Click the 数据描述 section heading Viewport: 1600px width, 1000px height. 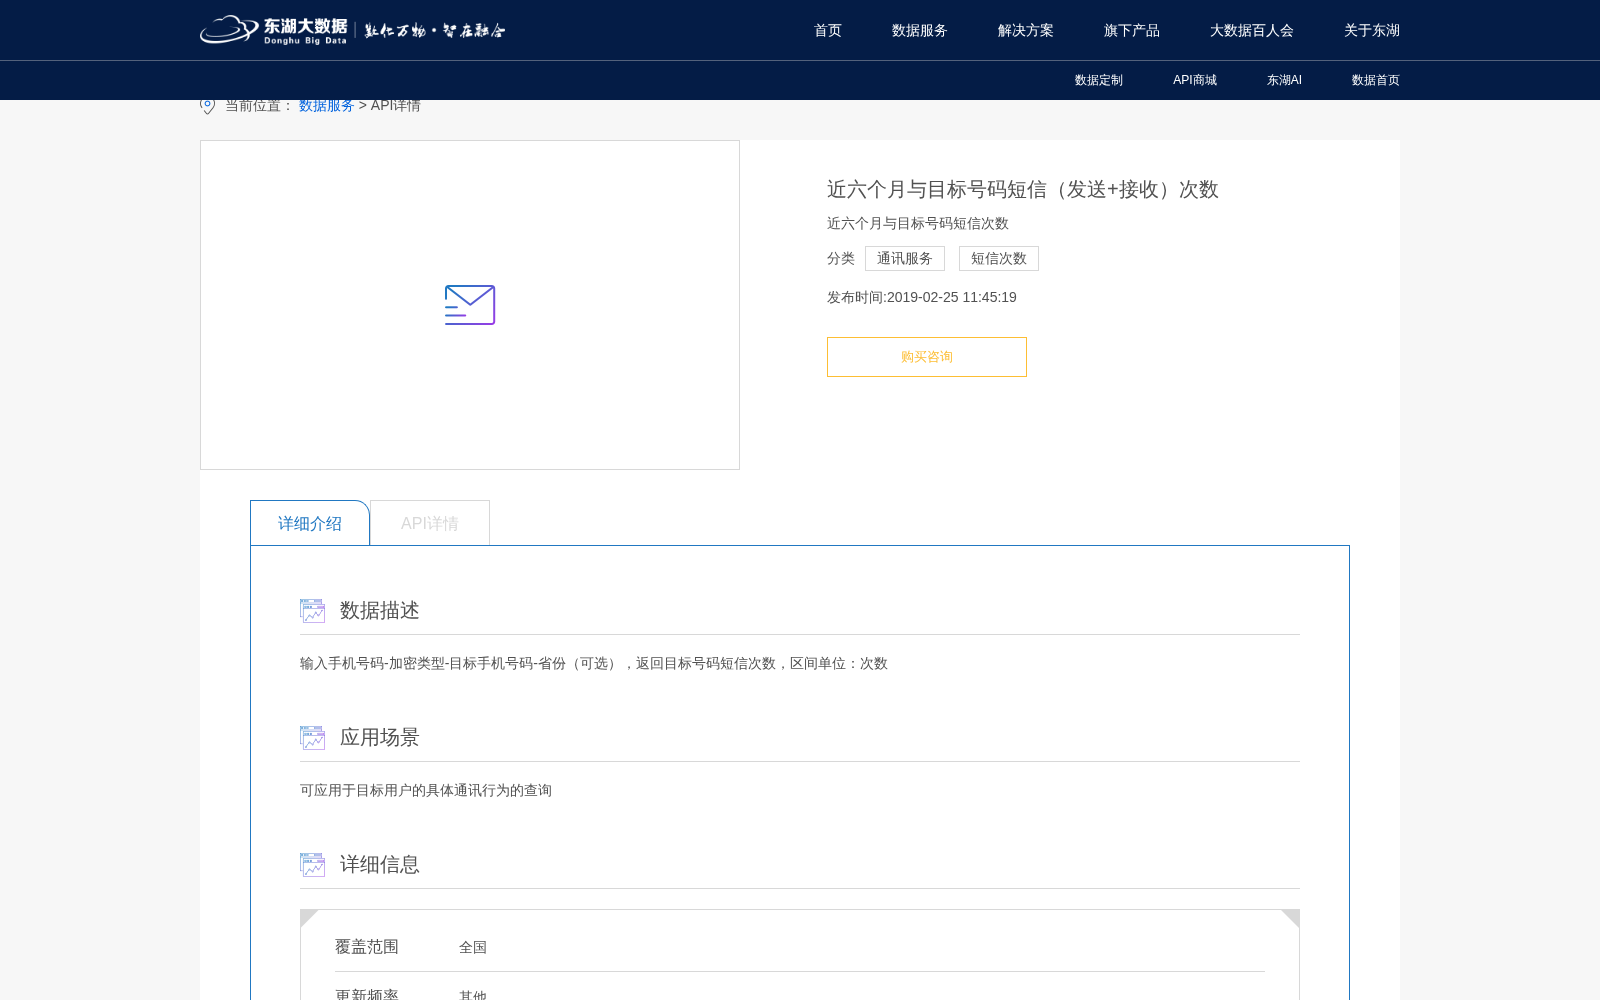coord(380,610)
